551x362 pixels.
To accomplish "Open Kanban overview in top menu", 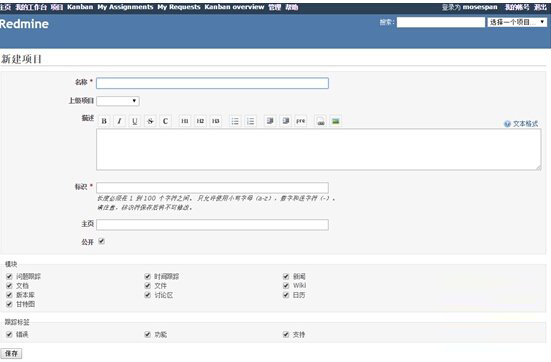I will pos(234,7).
